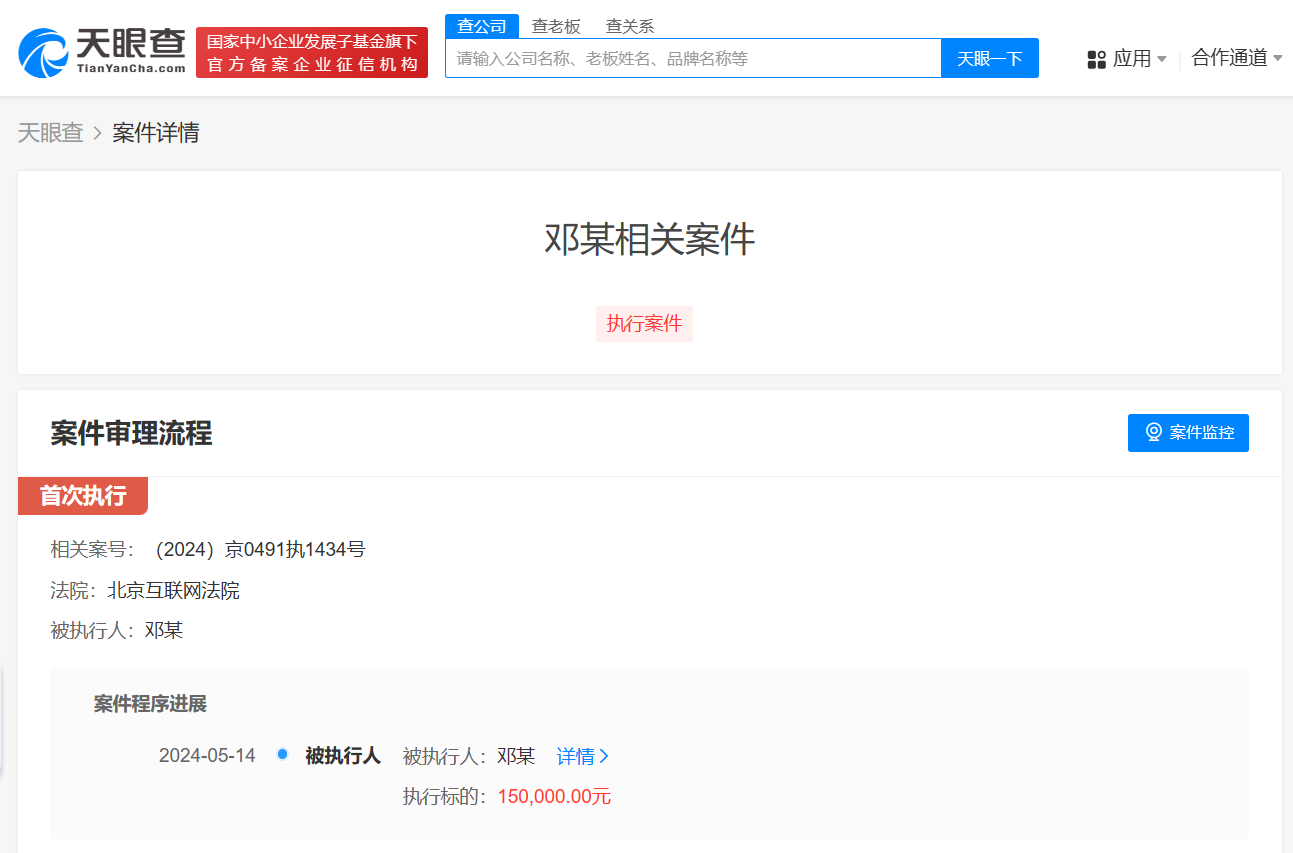1293x853 pixels.
Task: Open the 合作通道 dropdown
Action: coord(1237,58)
